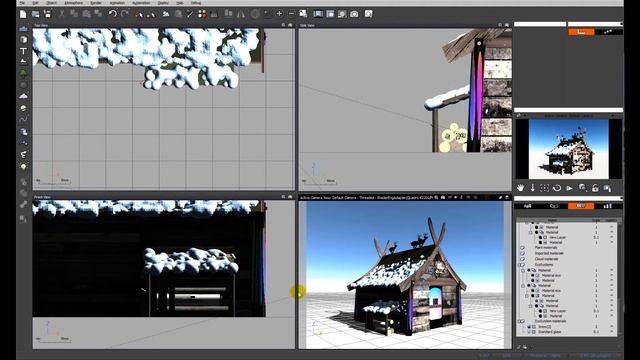Click the ventilator wind tool icon
Screen dimensions: 640x360
click(23, 155)
